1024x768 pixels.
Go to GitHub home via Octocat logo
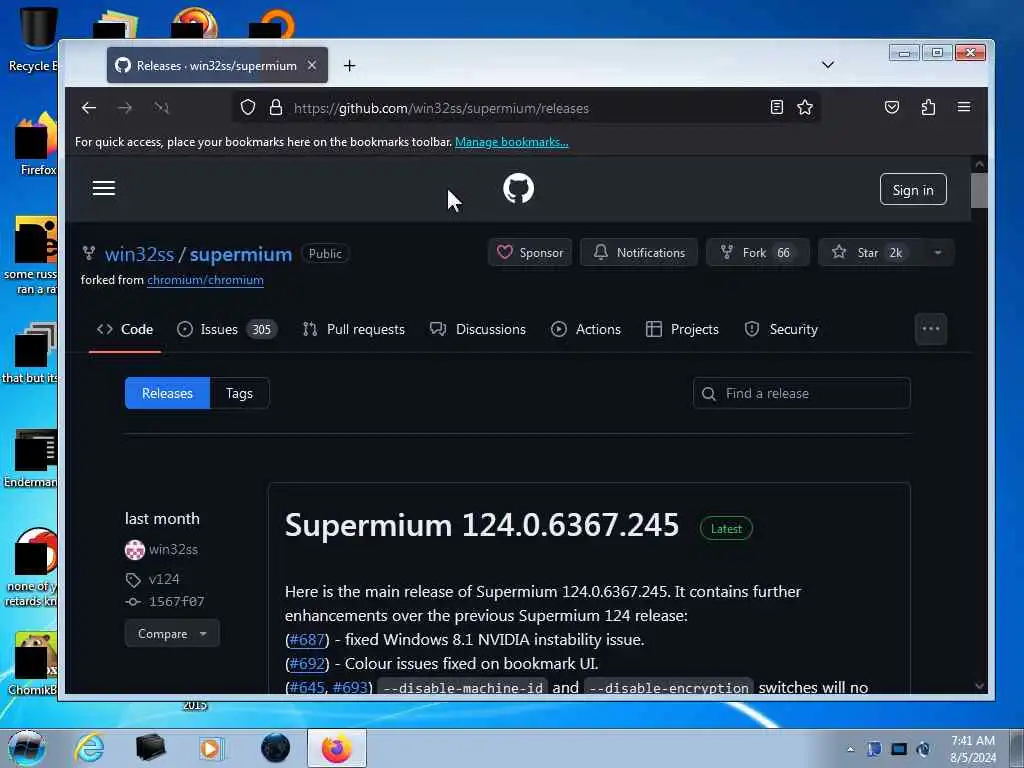point(519,188)
